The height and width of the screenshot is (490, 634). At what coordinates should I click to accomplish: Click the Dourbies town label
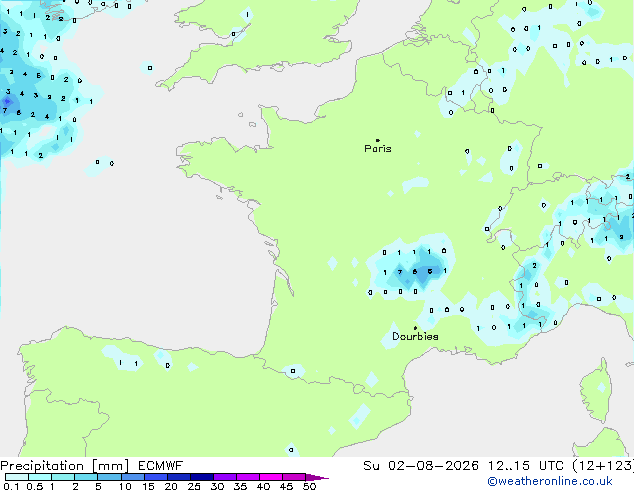coord(415,336)
